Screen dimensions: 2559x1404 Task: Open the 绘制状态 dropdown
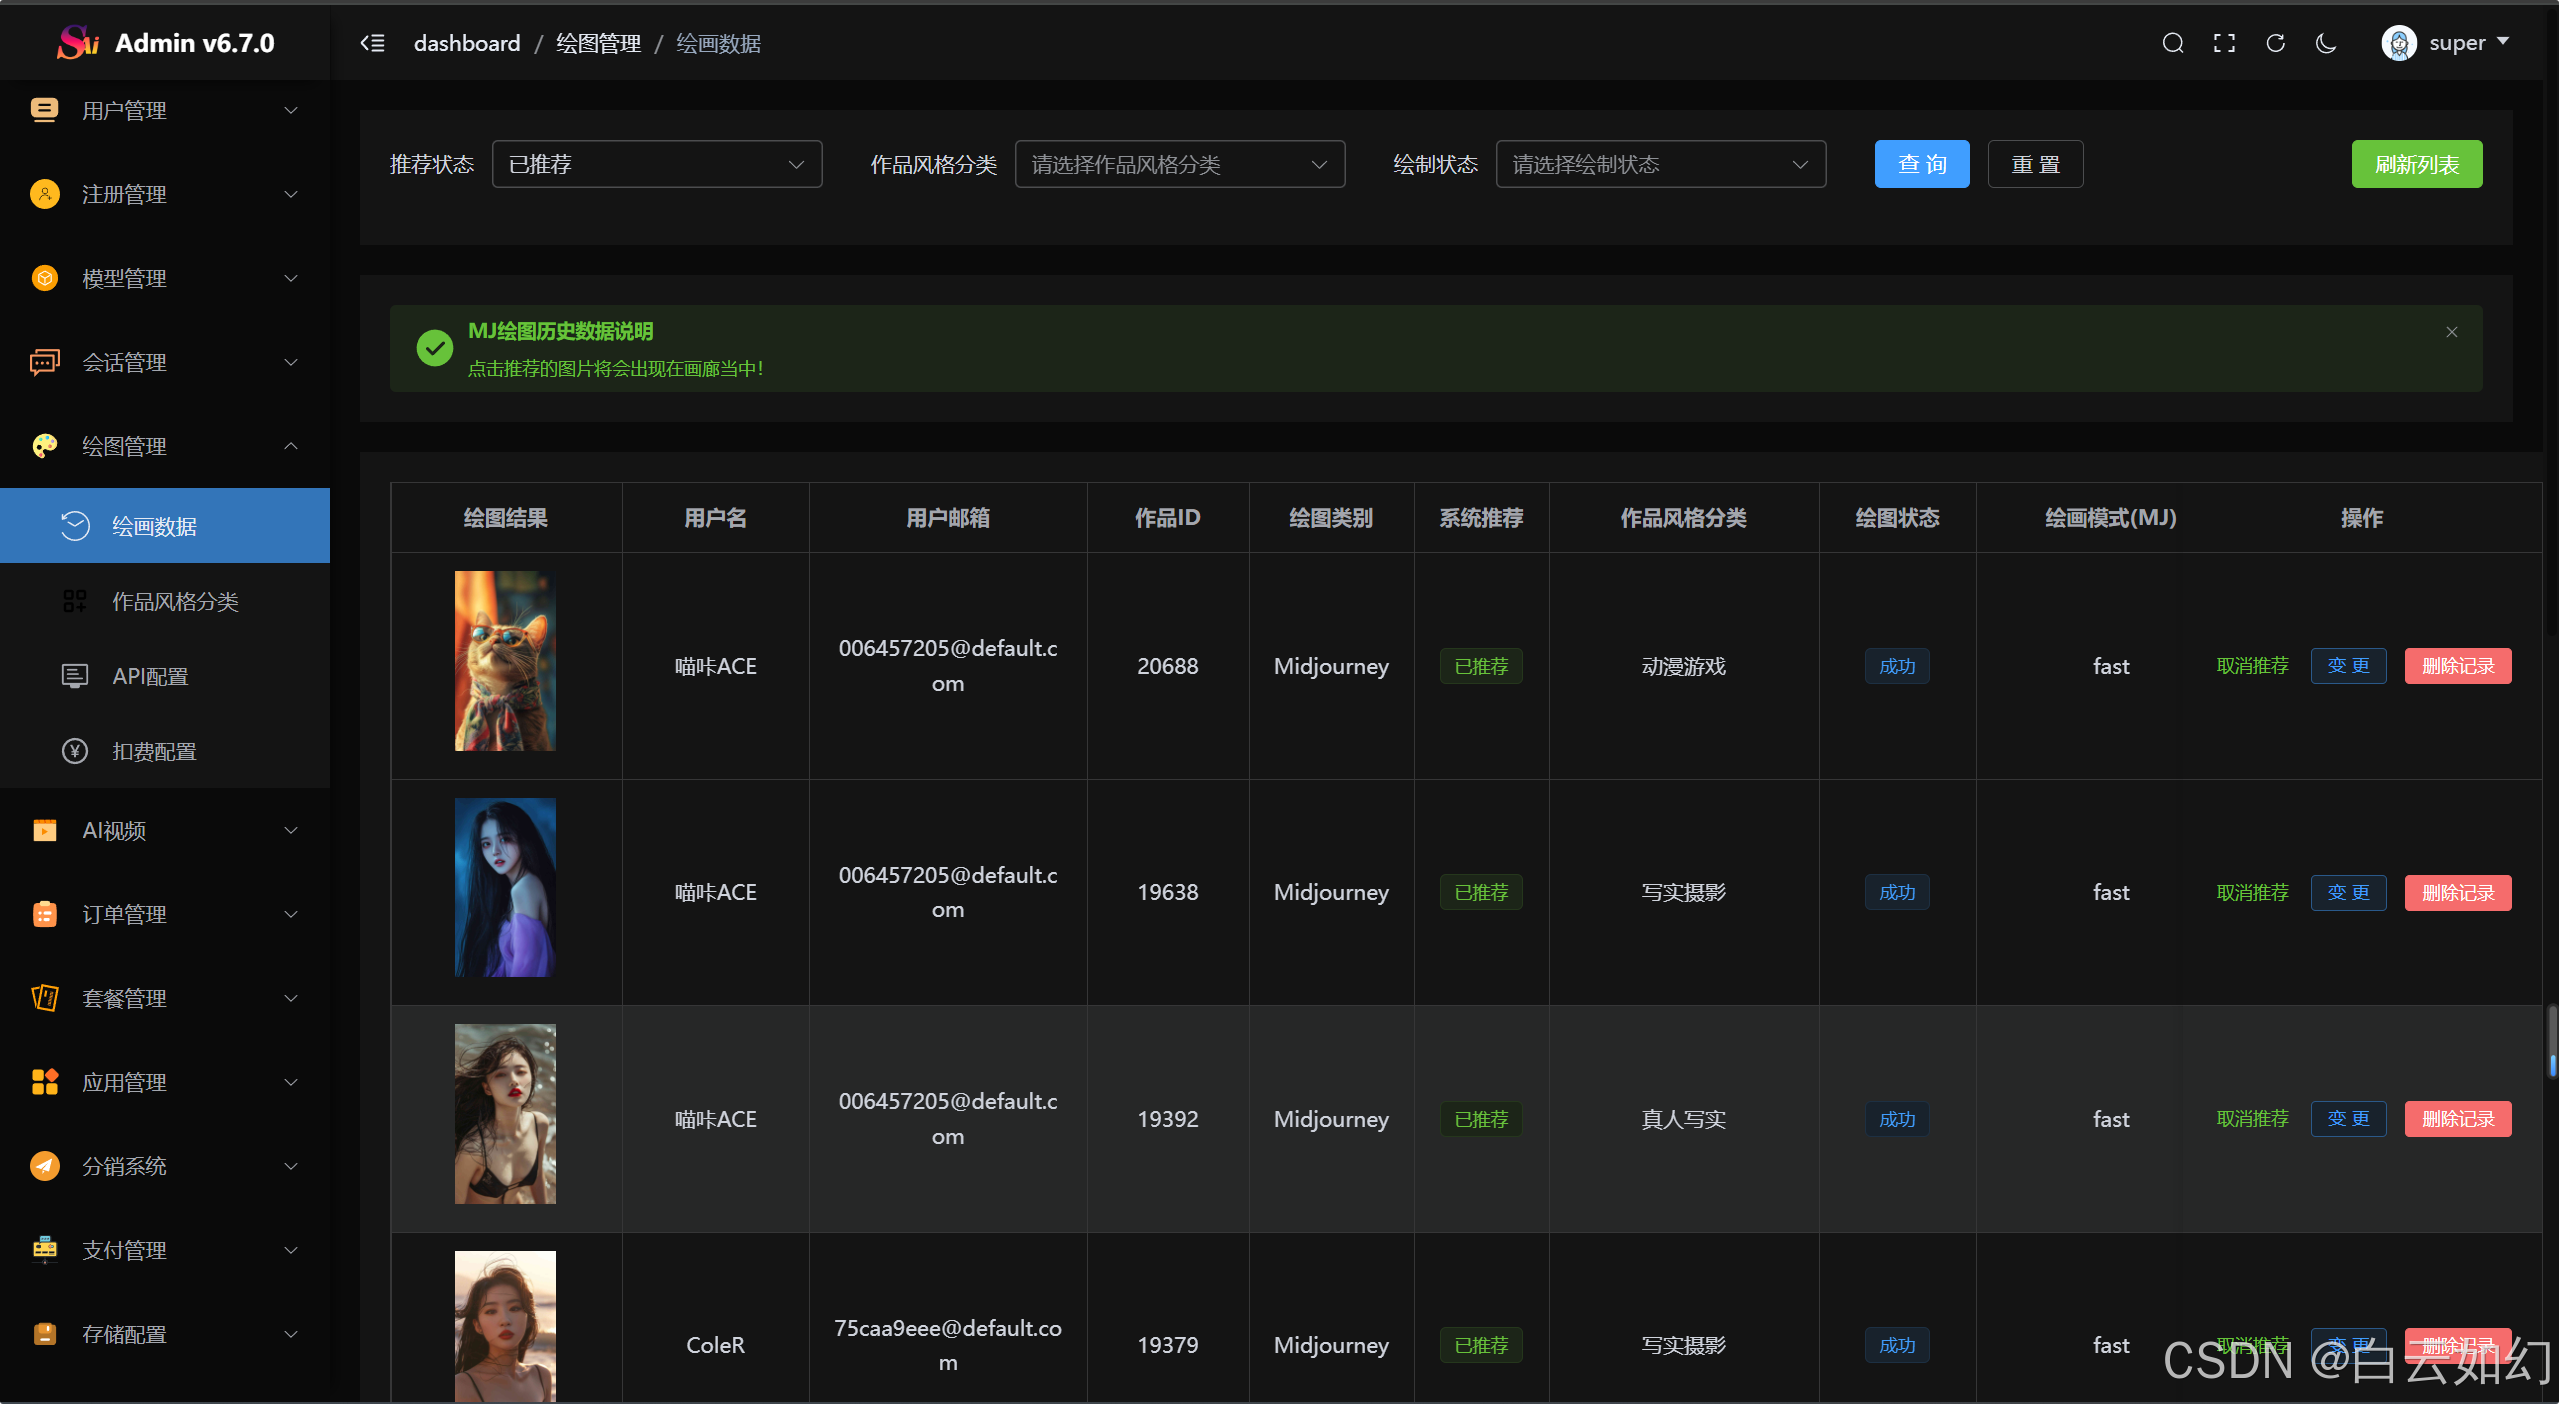click(1660, 164)
